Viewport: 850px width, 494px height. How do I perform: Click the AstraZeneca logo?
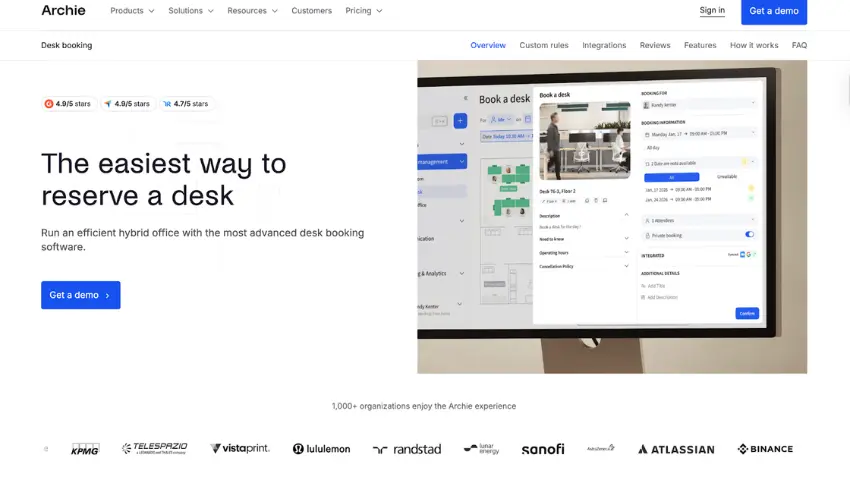(x=601, y=448)
